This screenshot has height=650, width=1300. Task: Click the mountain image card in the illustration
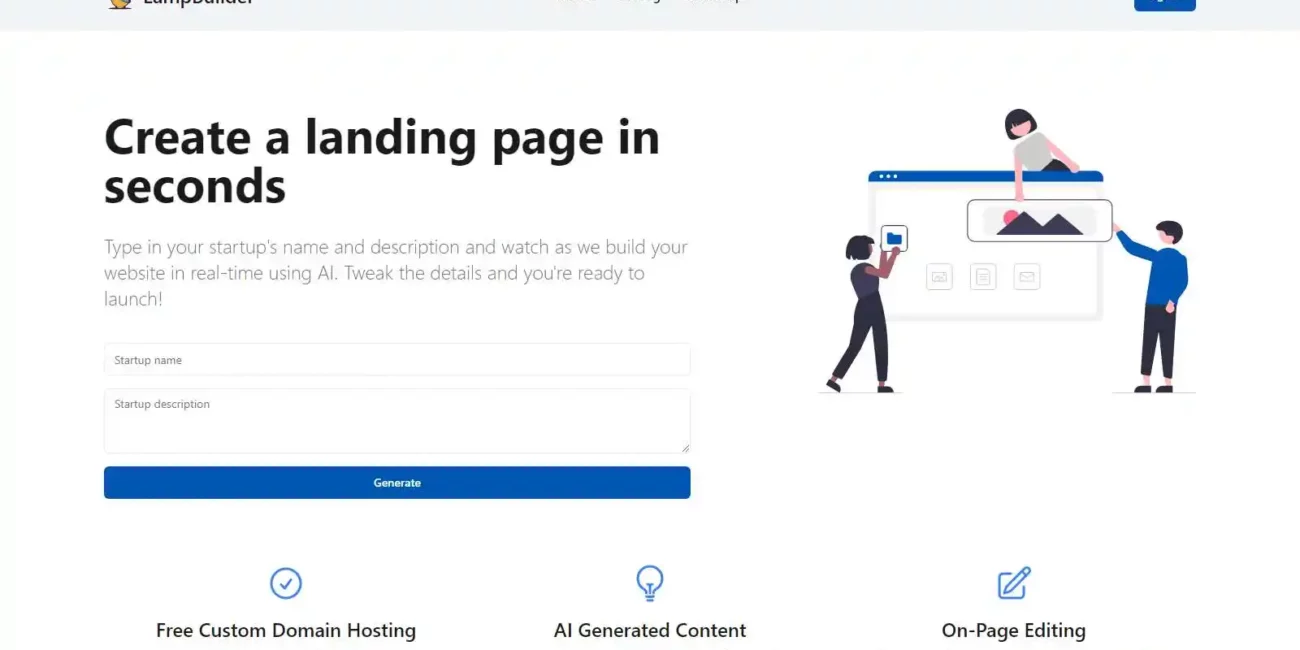(x=1039, y=220)
